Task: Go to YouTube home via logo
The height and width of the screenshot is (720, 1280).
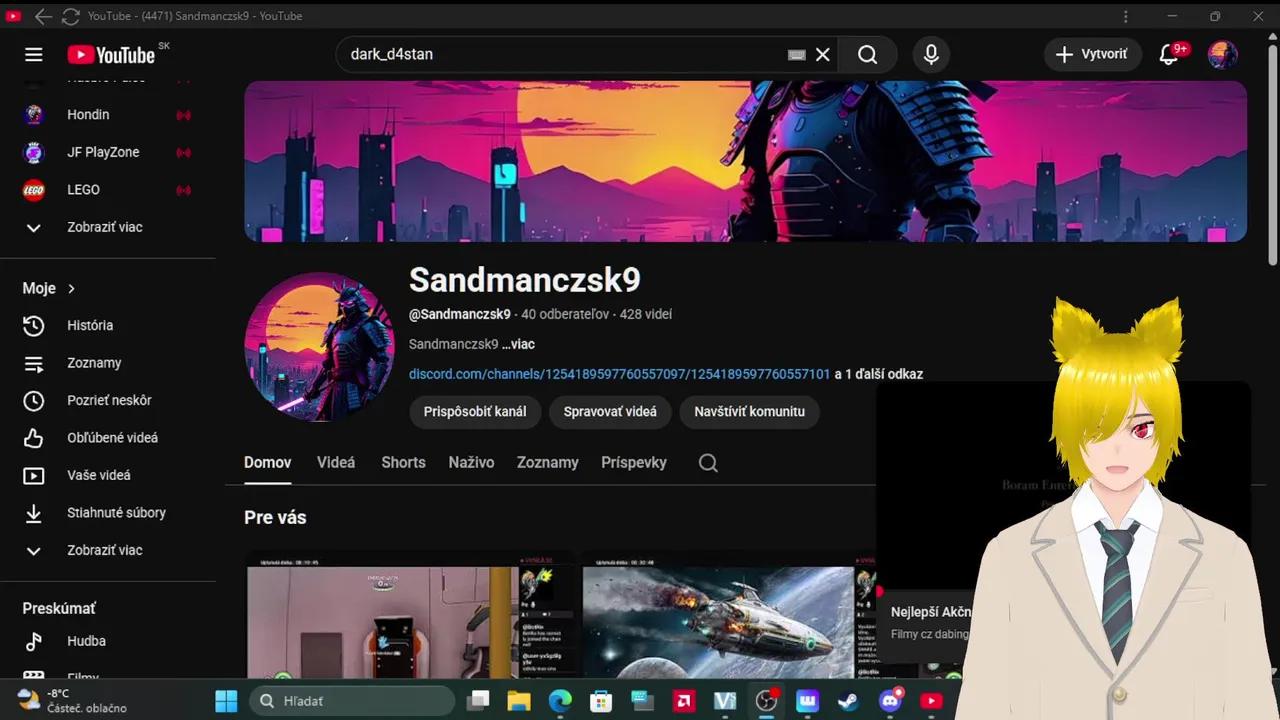Action: pyautogui.click(x=111, y=55)
